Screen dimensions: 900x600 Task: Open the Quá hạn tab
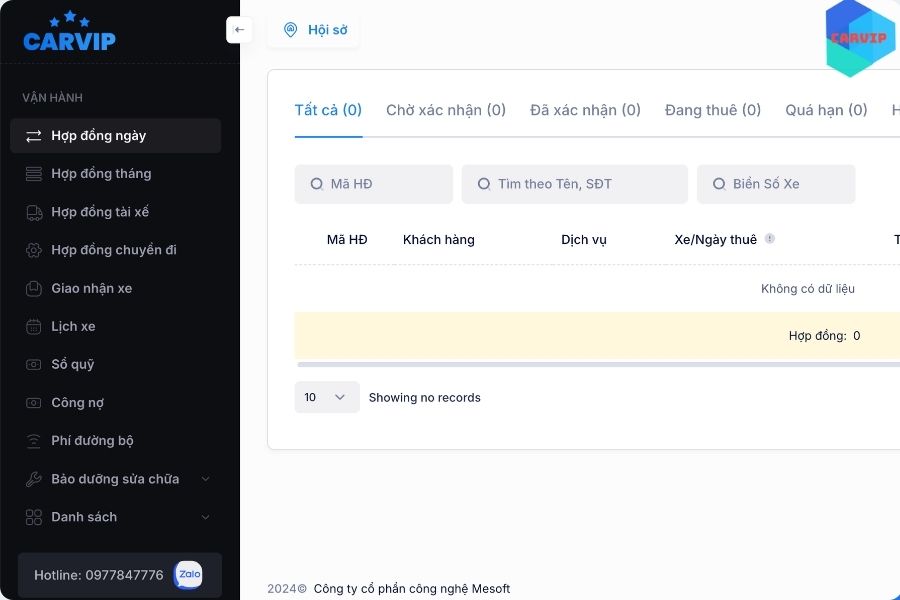coord(826,110)
